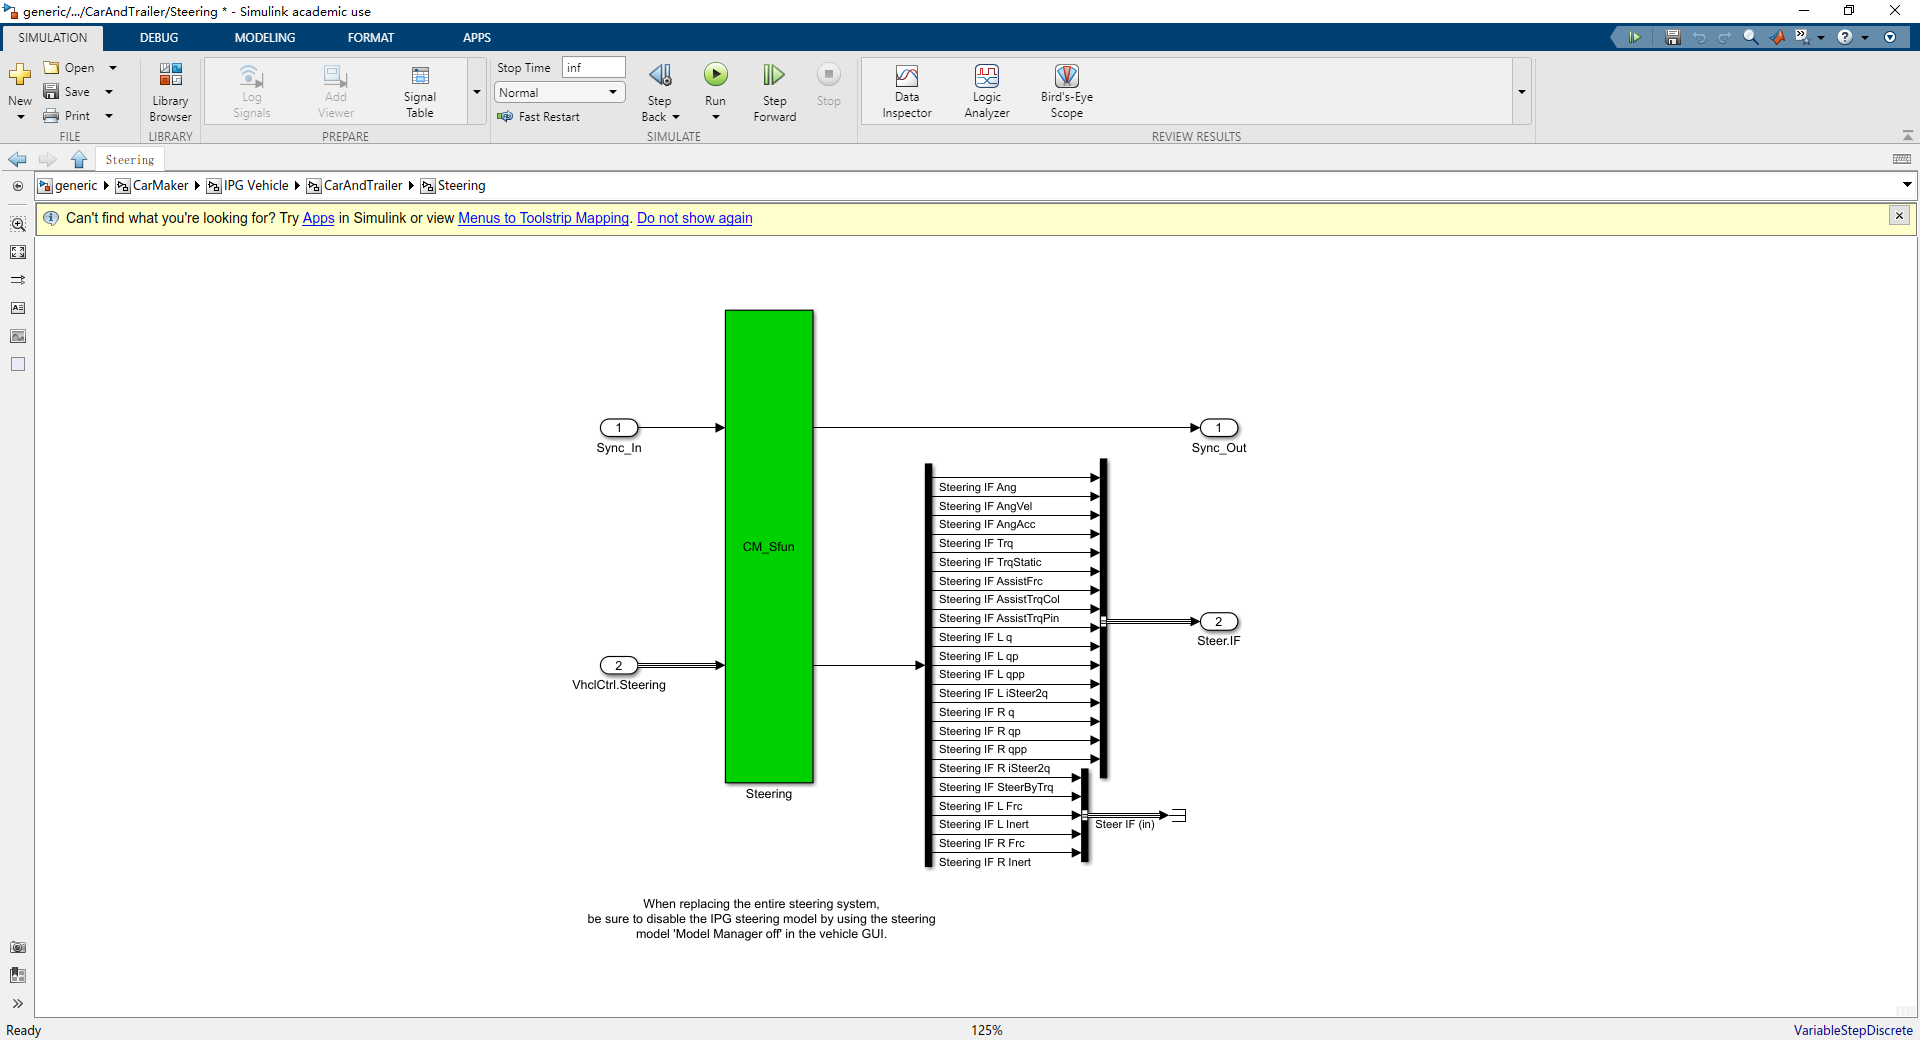Go up to parent with the blue up arrow
Image resolution: width=1920 pixels, height=1040 pixels.
79,160
